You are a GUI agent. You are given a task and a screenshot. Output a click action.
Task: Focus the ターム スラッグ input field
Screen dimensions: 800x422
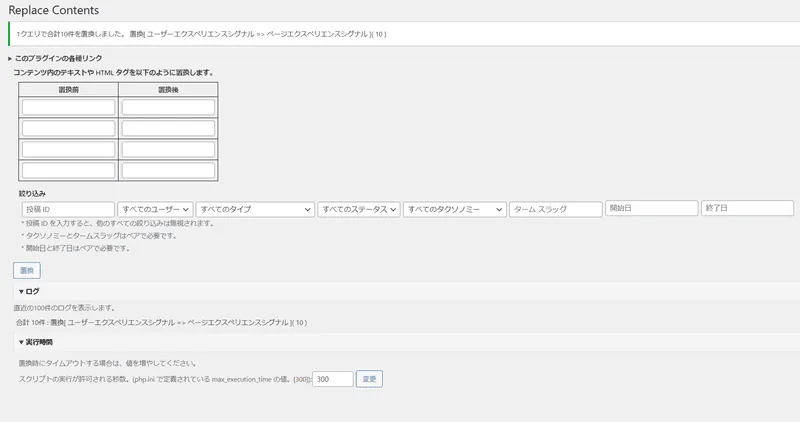pos(556,209)
